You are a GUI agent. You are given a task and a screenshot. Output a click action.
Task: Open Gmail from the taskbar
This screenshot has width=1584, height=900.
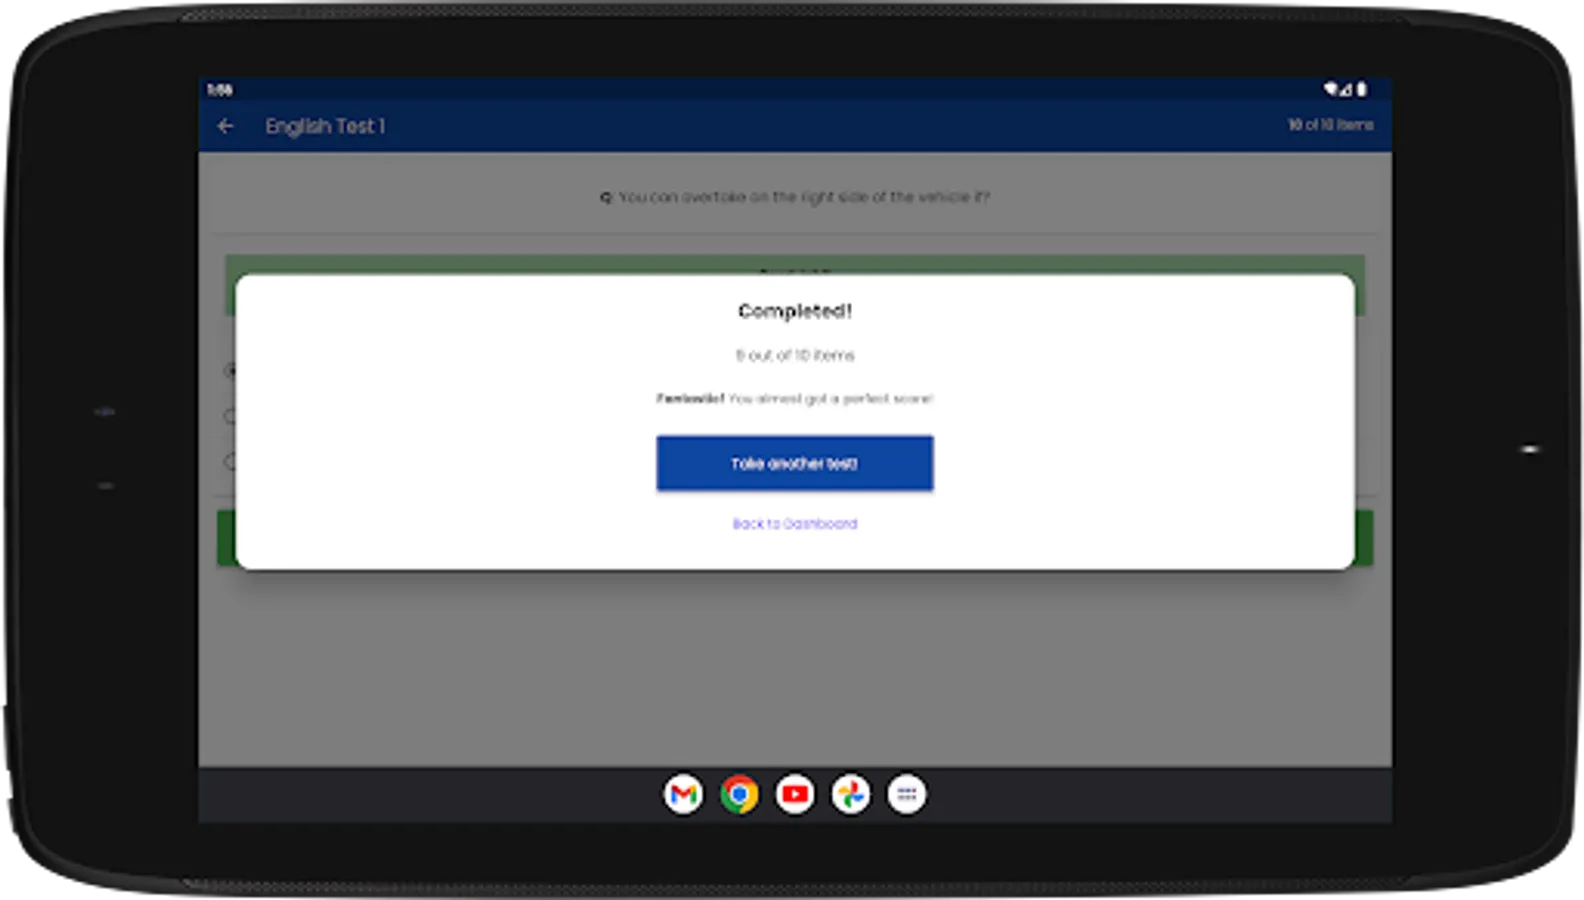(x=683, y=794)
